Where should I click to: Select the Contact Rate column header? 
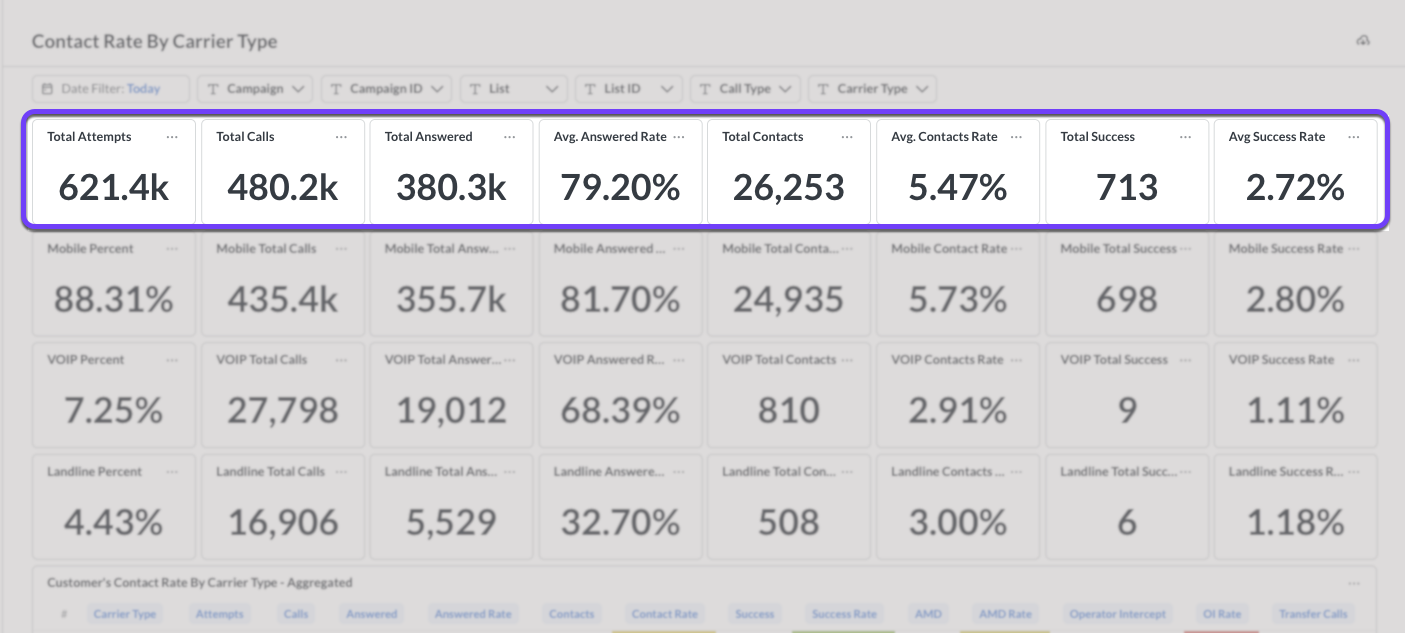pos(664,614)
